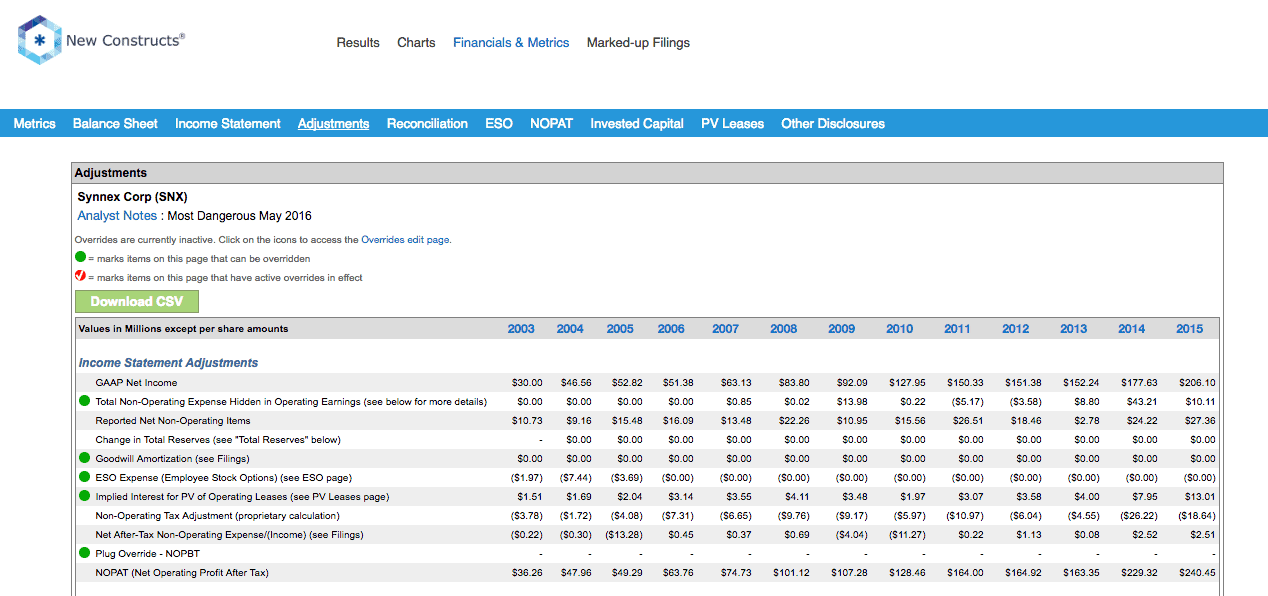Image resolution: width=1268 pixels, height=596 pixels.
Task: Click NOPAT 2015 value $240.45
Action: [1197, 573]
